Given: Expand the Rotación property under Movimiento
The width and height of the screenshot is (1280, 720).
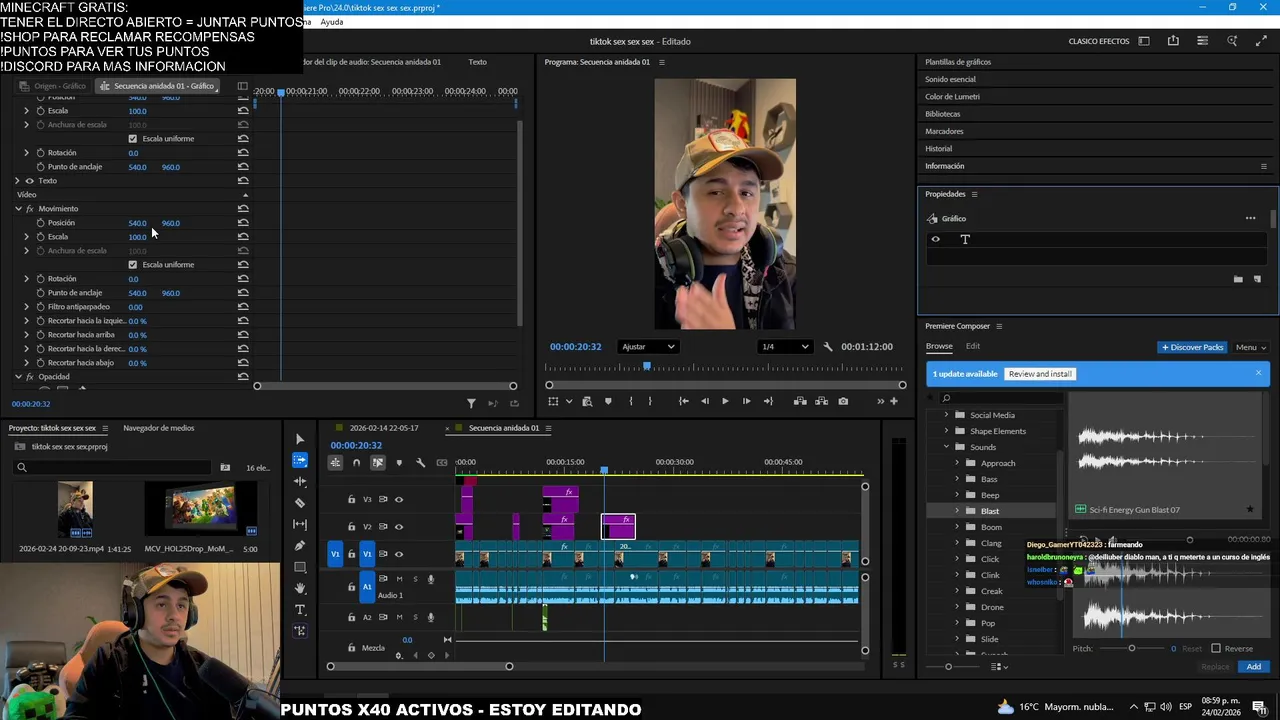Looking at the screenshot, I should (27, 279).
